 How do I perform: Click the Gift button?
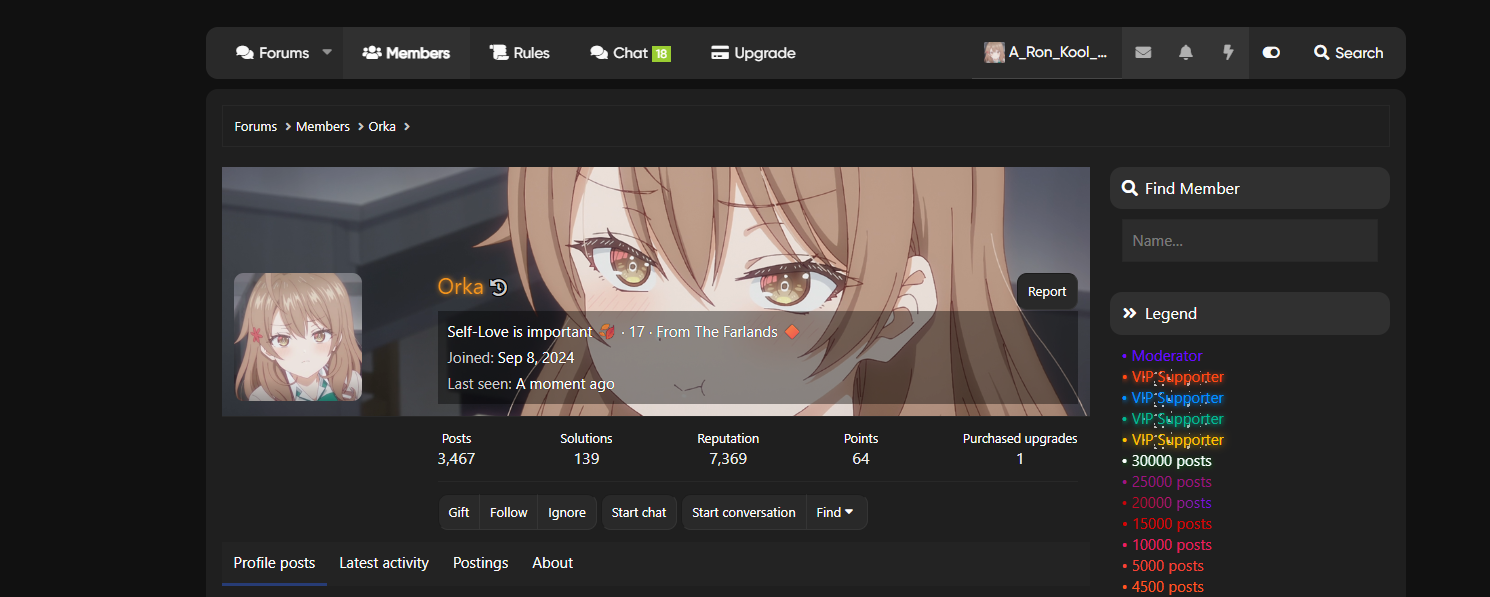point(459,513)
